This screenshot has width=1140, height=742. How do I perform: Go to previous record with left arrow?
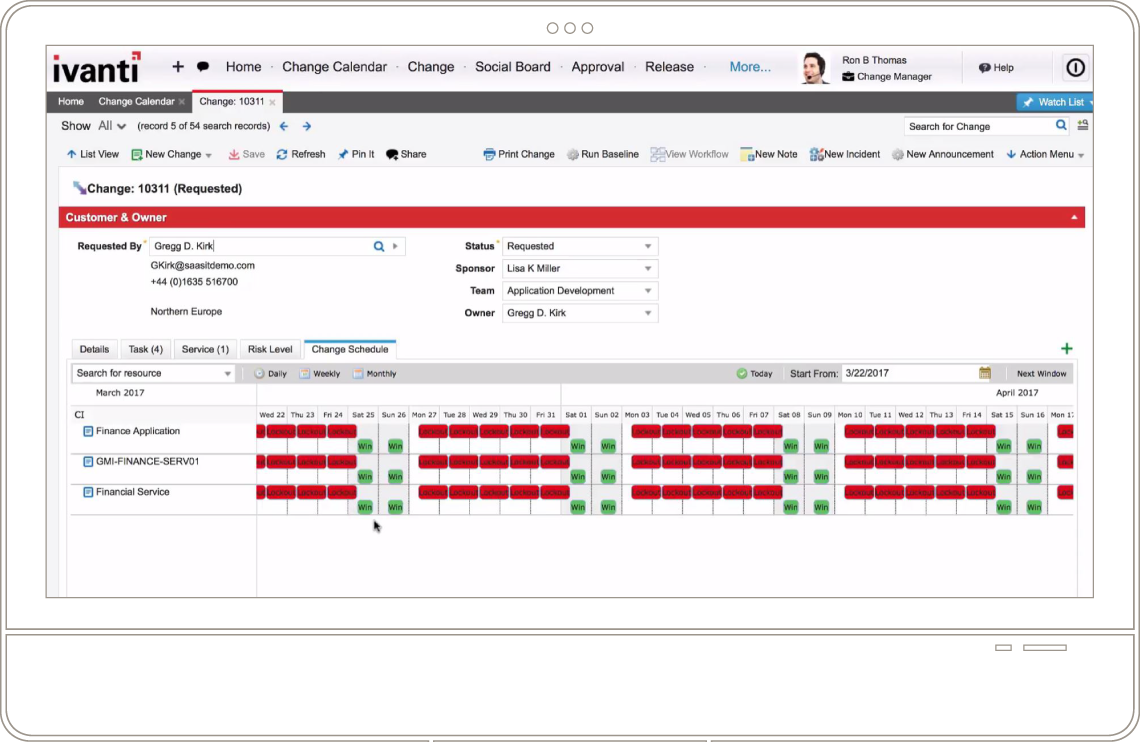point(284,126)
